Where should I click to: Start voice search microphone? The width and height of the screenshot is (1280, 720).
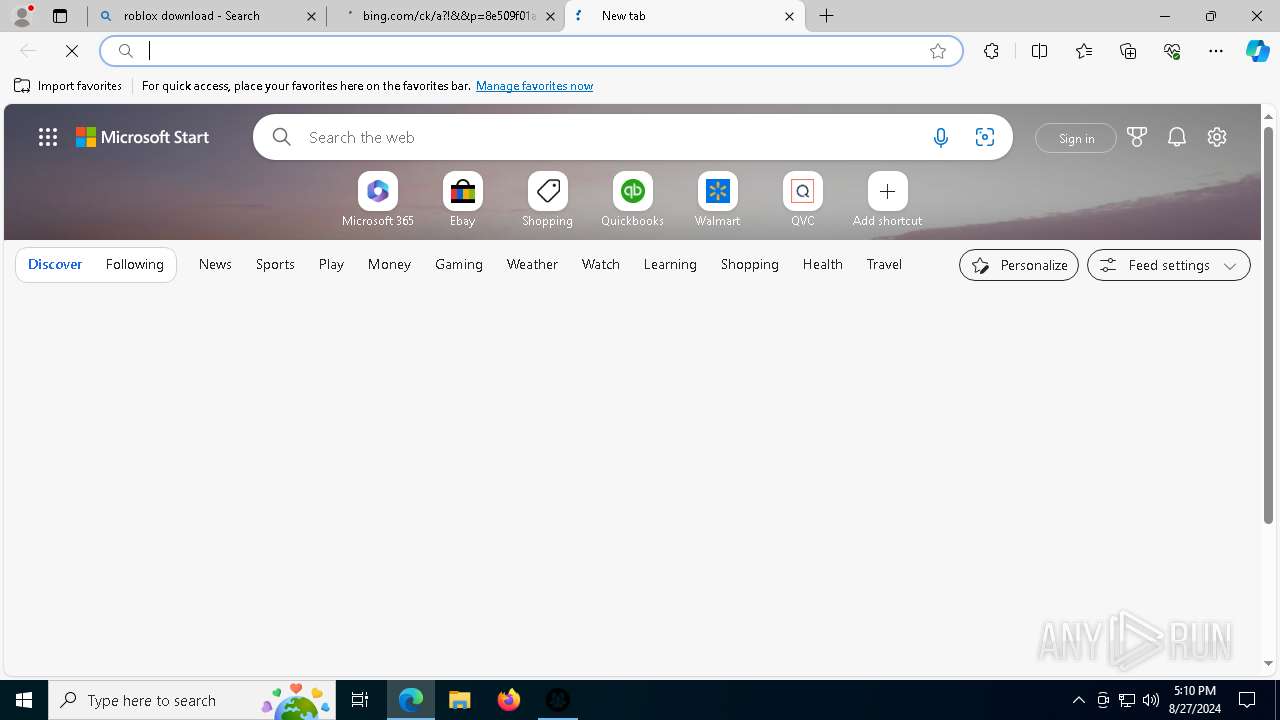tap(940, 138)
